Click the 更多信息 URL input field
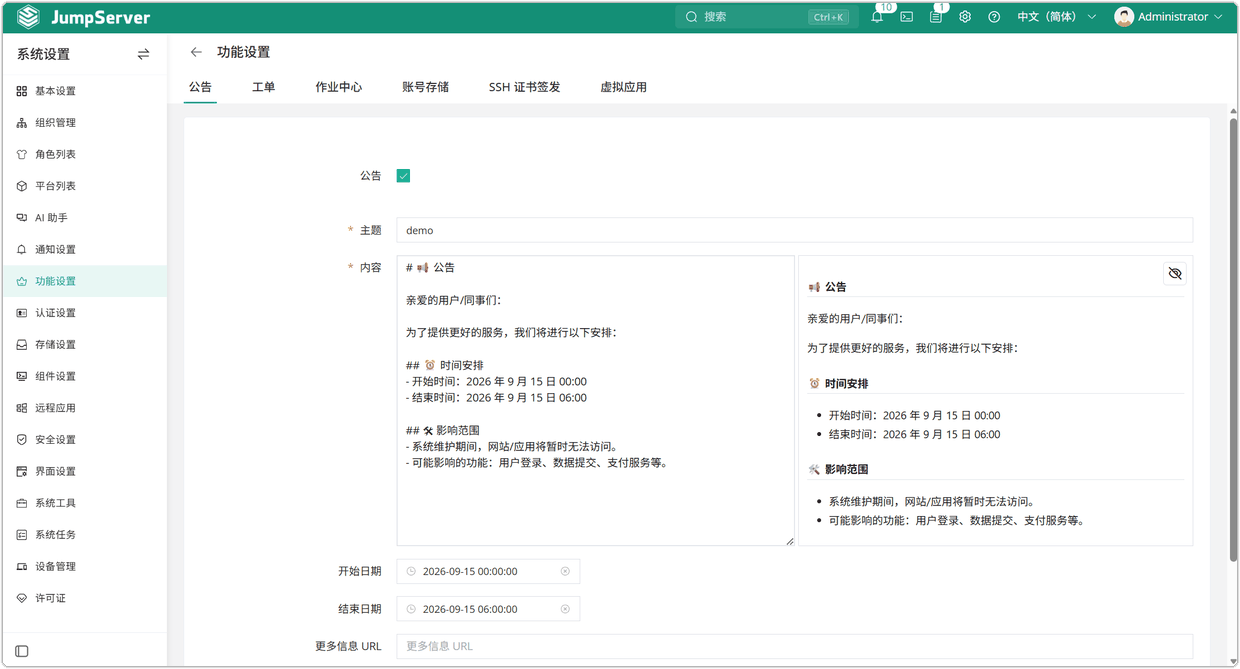Screen dimensions: 1240x669 pyautogui.click(x=795, y=646)
